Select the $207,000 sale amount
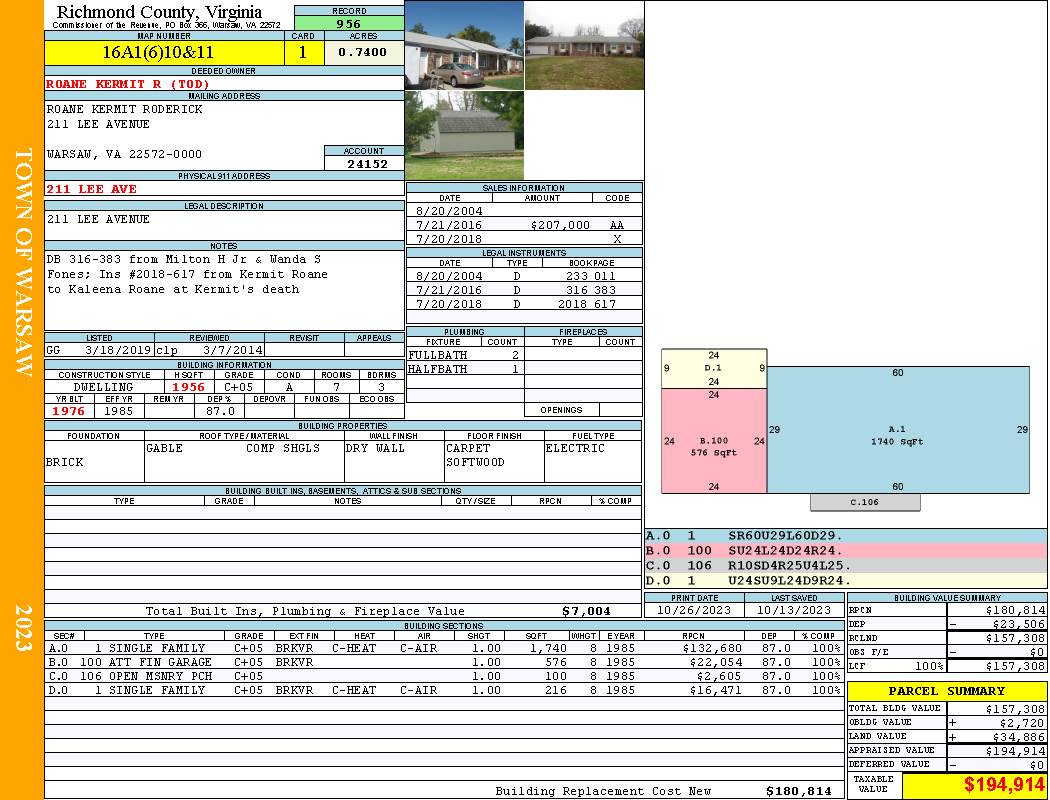Screen dimensions: 1050x800 560,225
